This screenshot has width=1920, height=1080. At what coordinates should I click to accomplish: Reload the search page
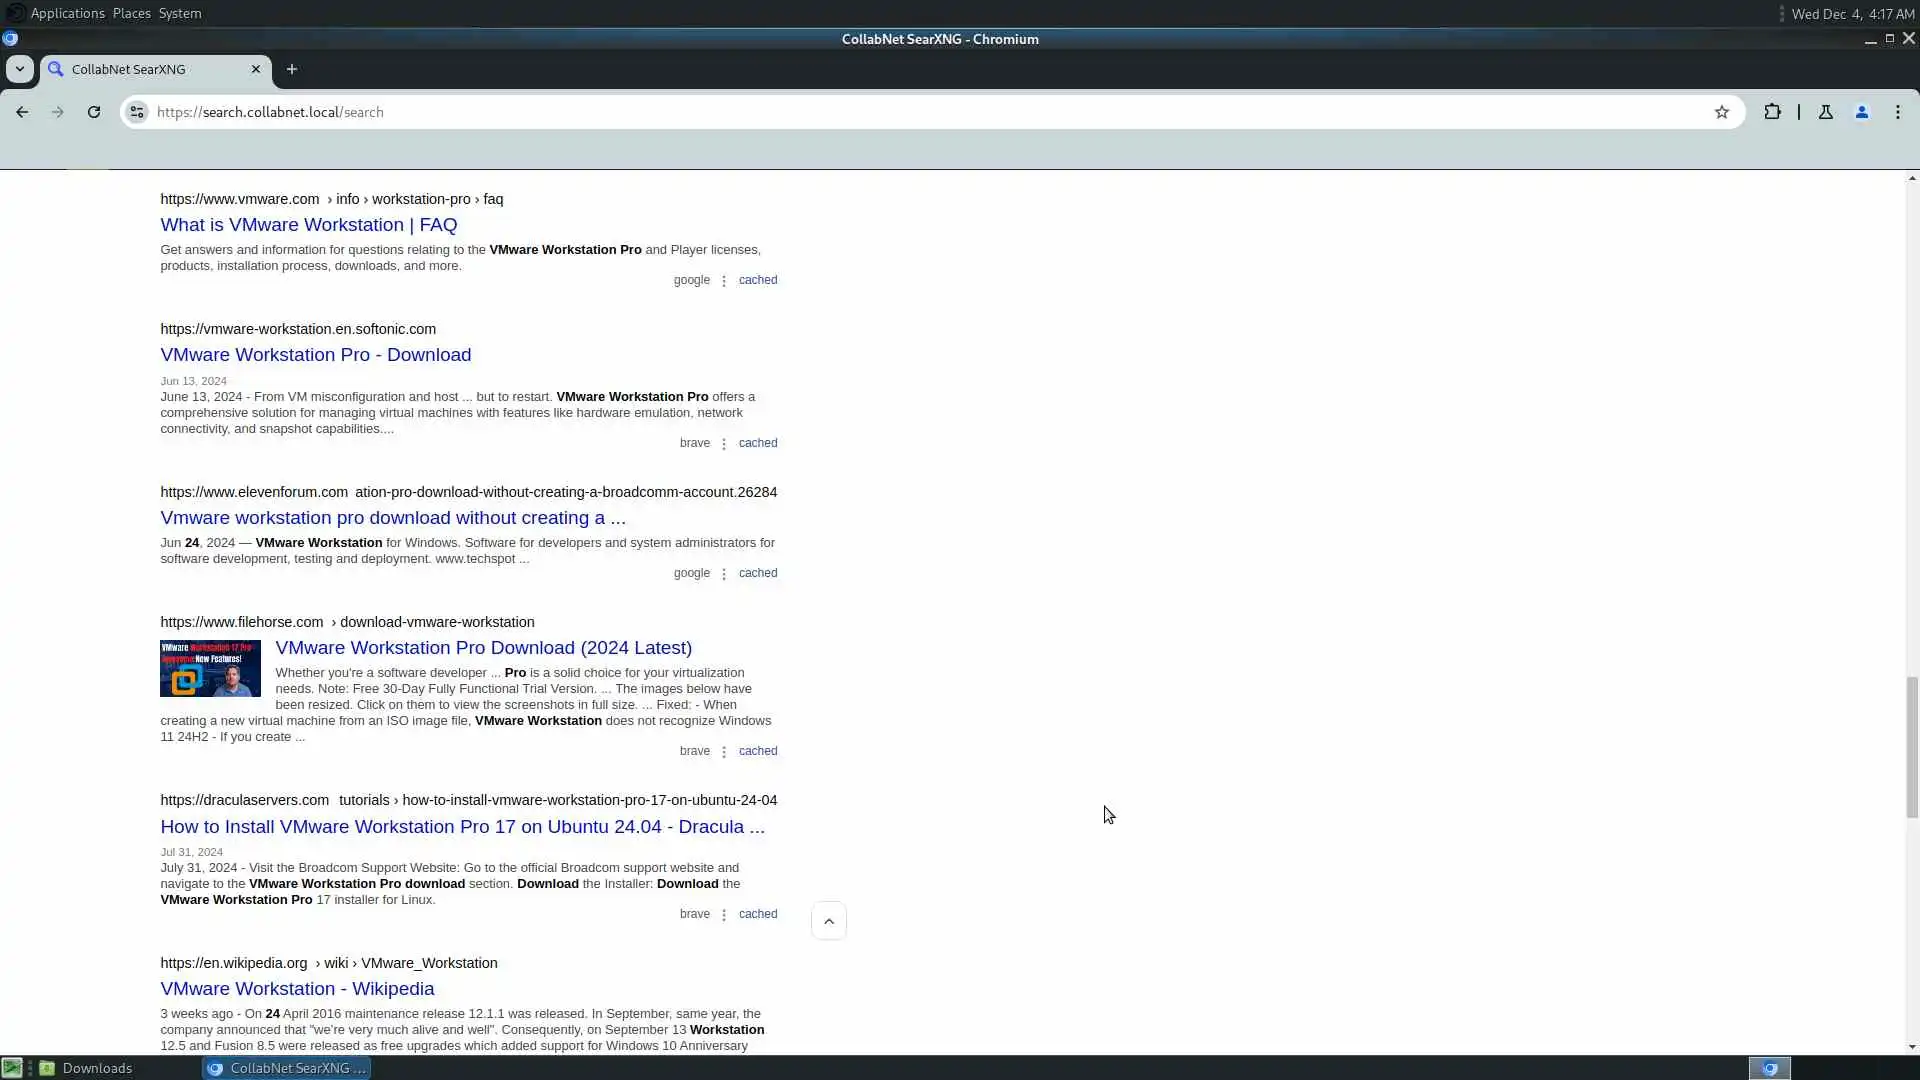[94, 112]
